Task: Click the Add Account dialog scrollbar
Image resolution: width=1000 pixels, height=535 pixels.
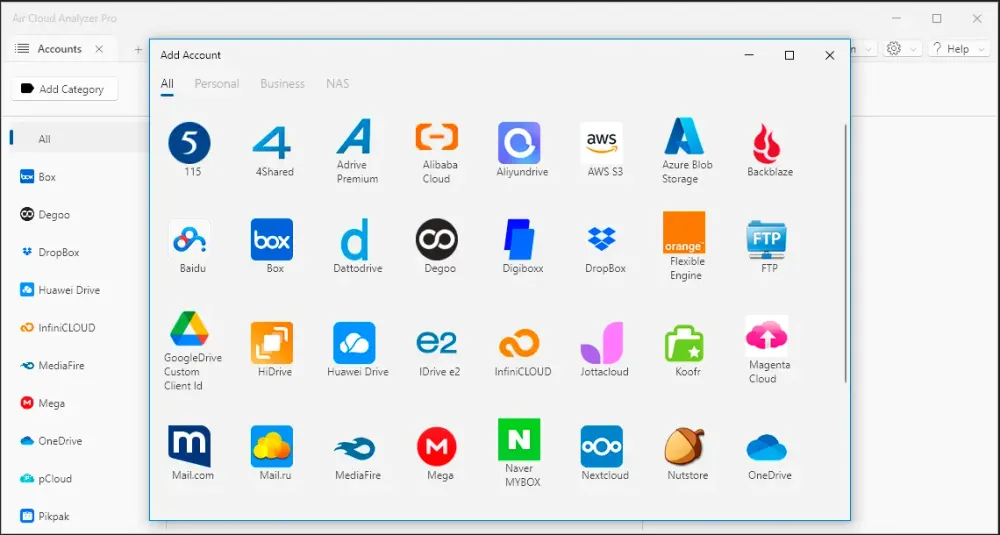Action: click(846, 253)
